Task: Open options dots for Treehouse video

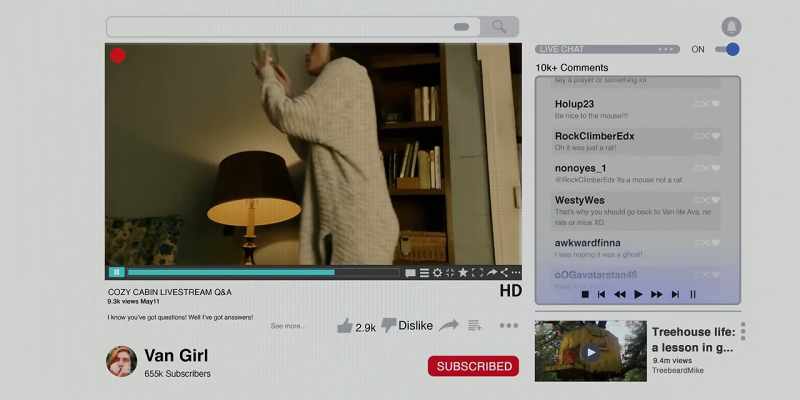Action: [743, 331]
